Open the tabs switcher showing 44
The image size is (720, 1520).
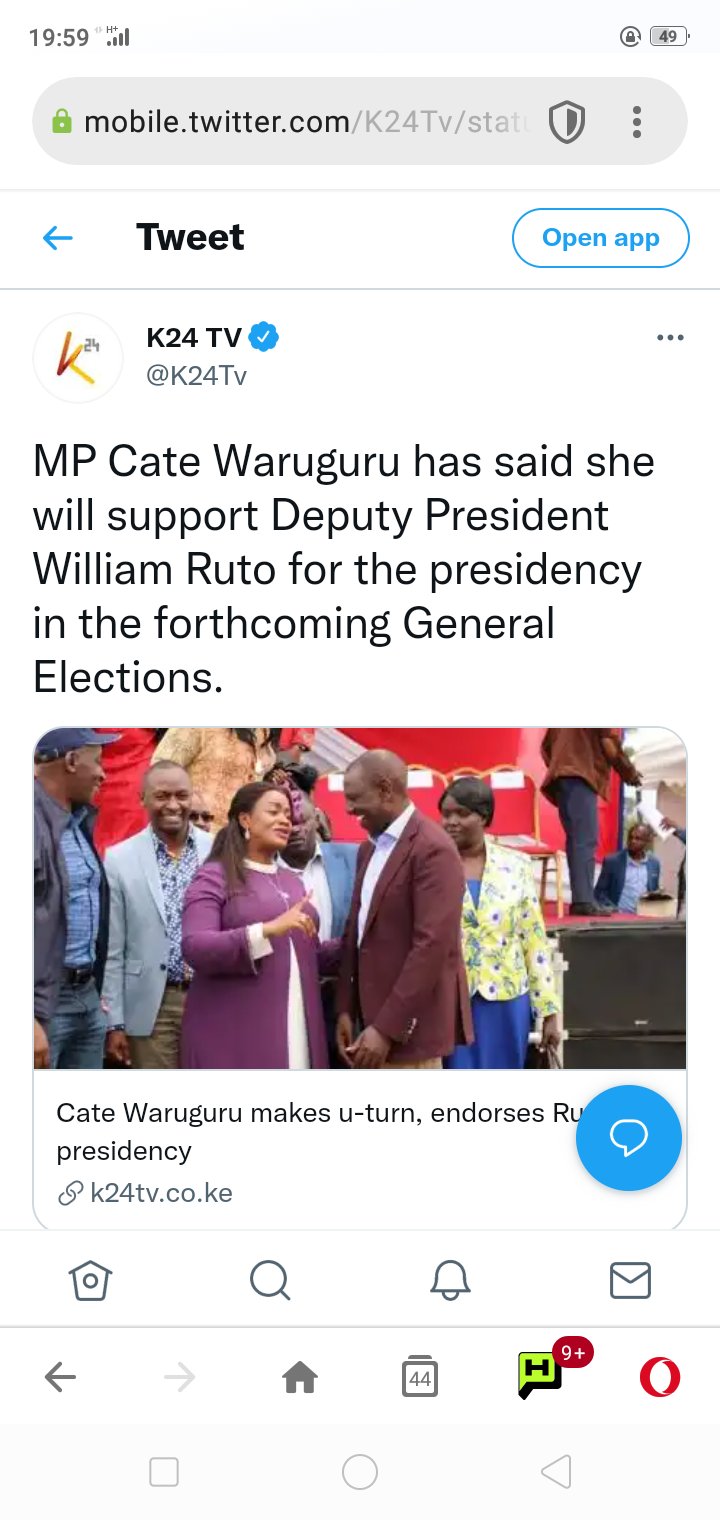click(x=420, y=1378)
